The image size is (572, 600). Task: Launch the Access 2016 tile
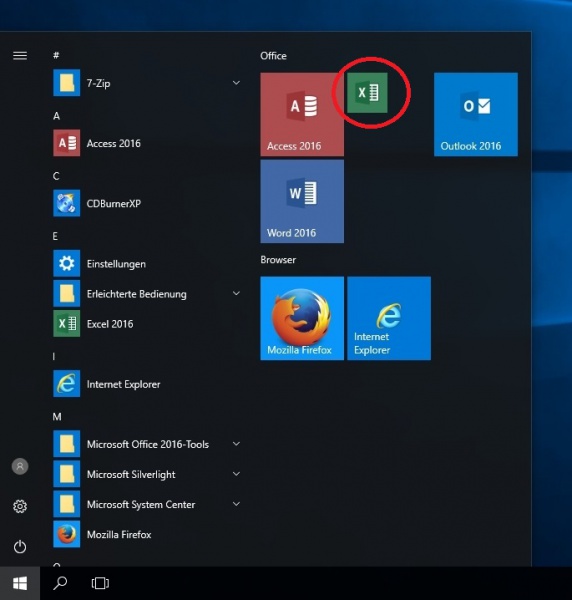click(x=302, y=114)
